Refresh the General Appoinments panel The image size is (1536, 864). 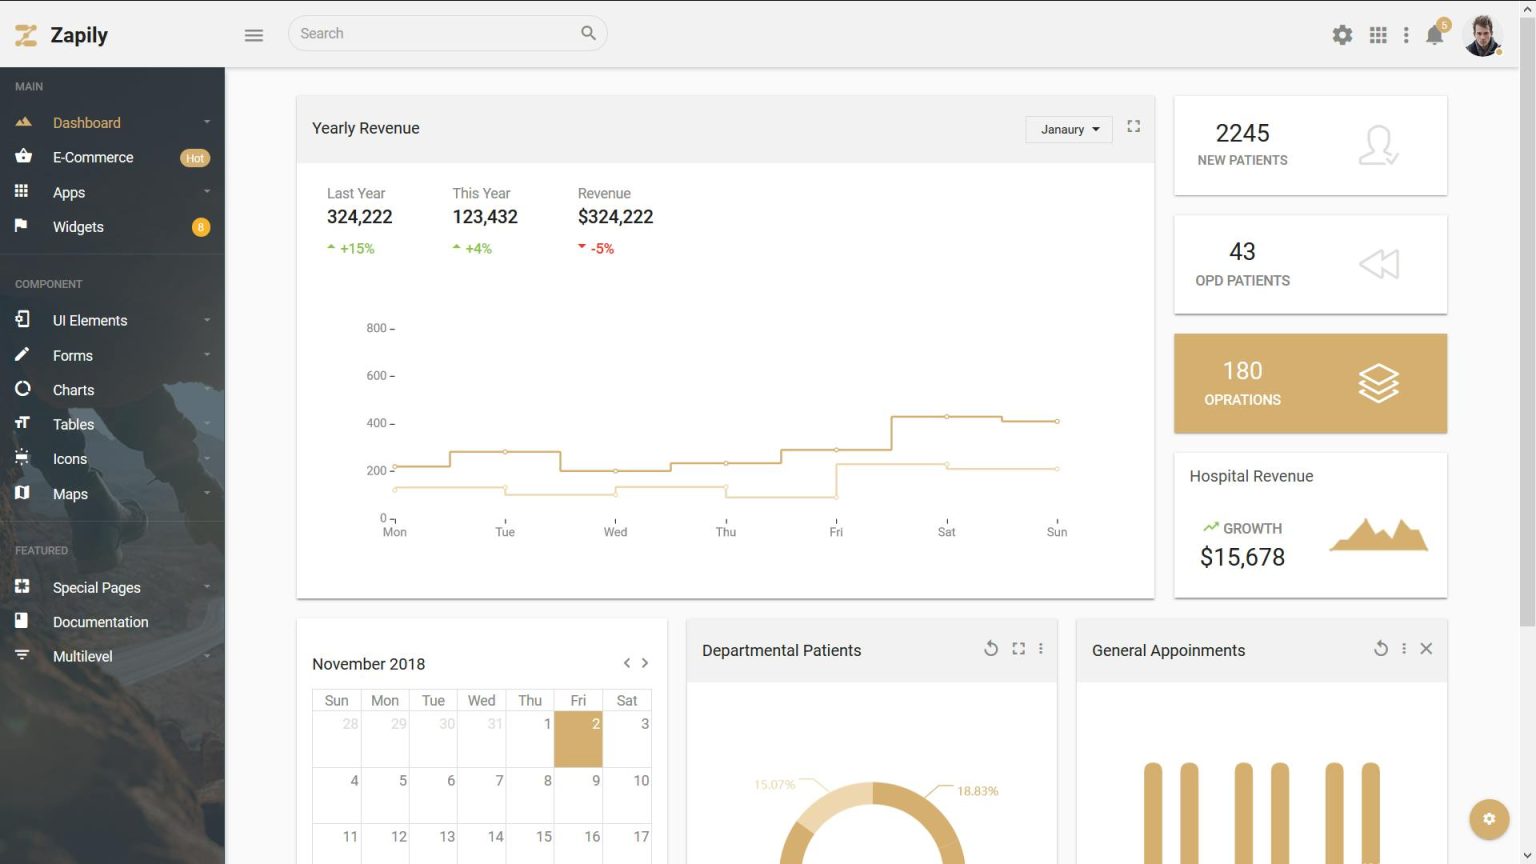(1381, 648)
